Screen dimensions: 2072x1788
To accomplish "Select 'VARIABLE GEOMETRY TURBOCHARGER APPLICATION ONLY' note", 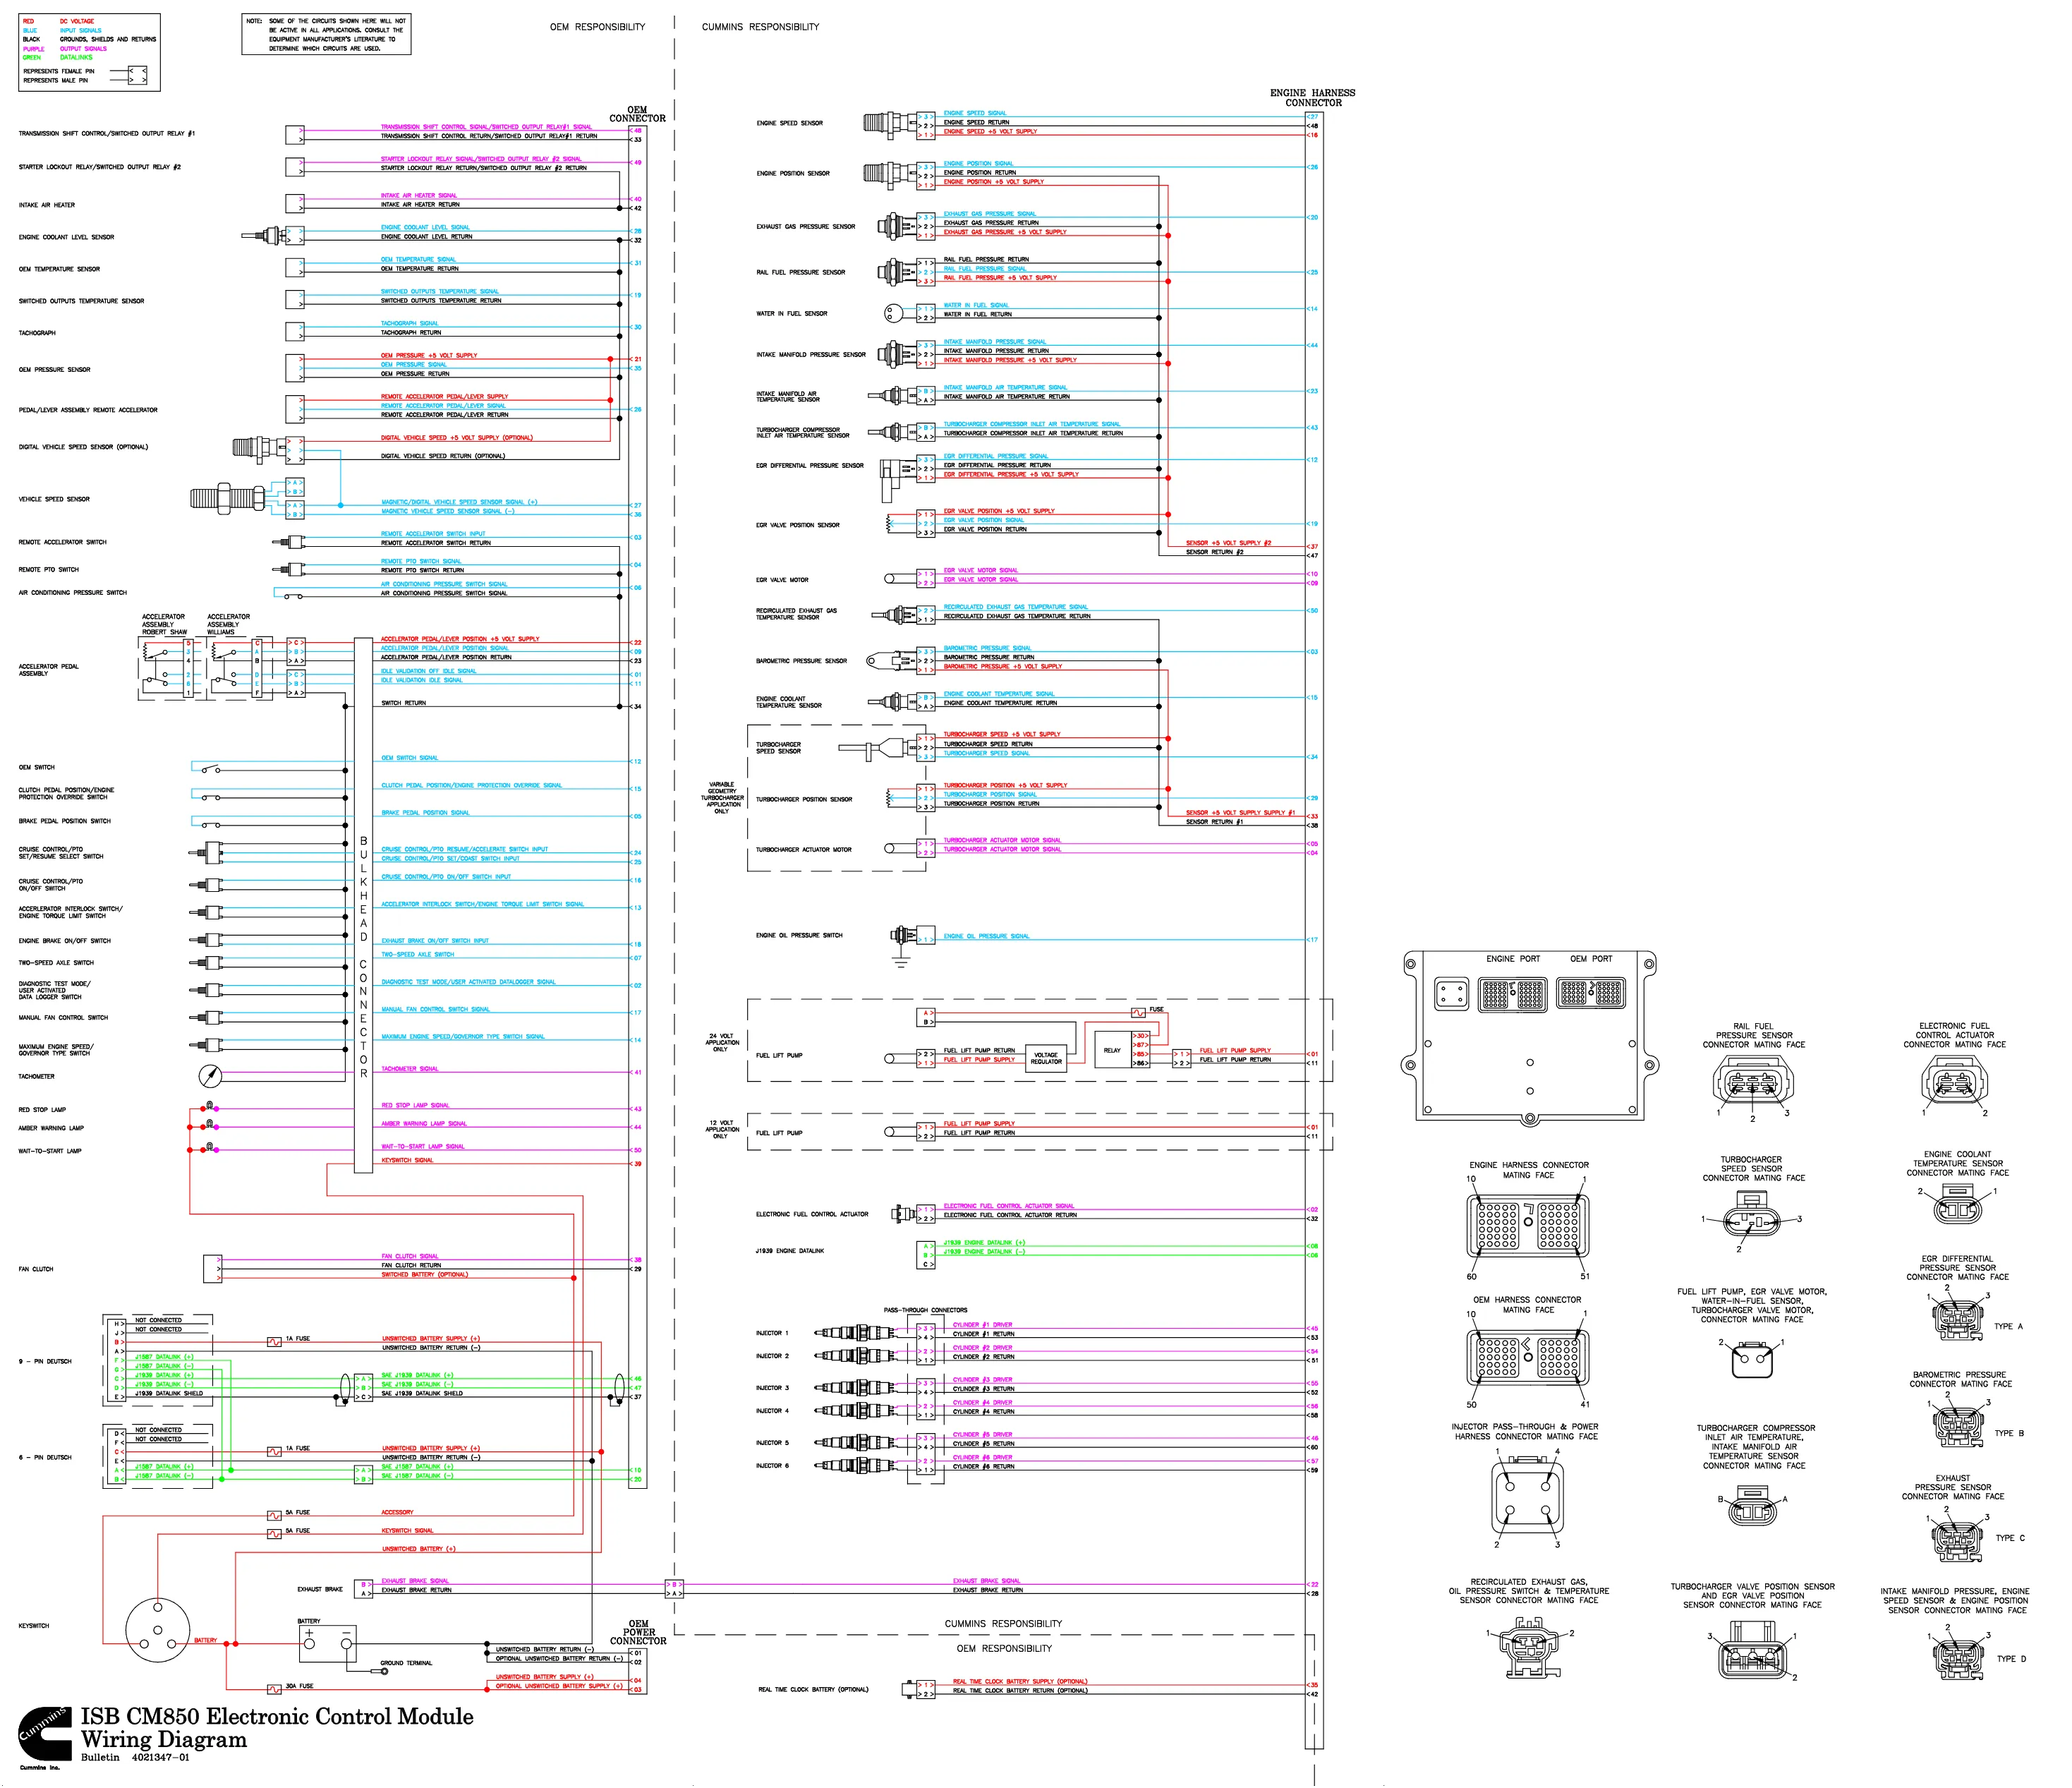I will (722, 798).
